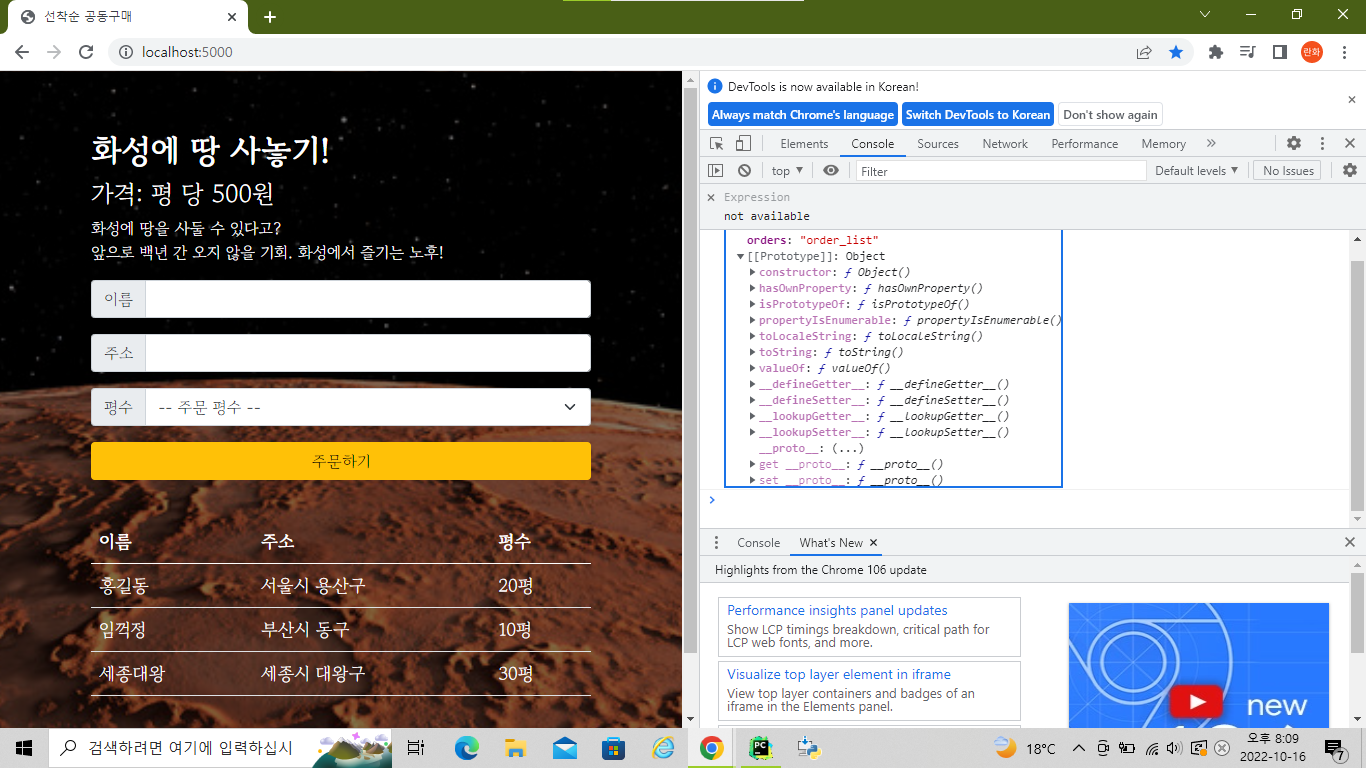Submit the order with 주문하기
Screen dimensions: 1366x768
point(341,461)
